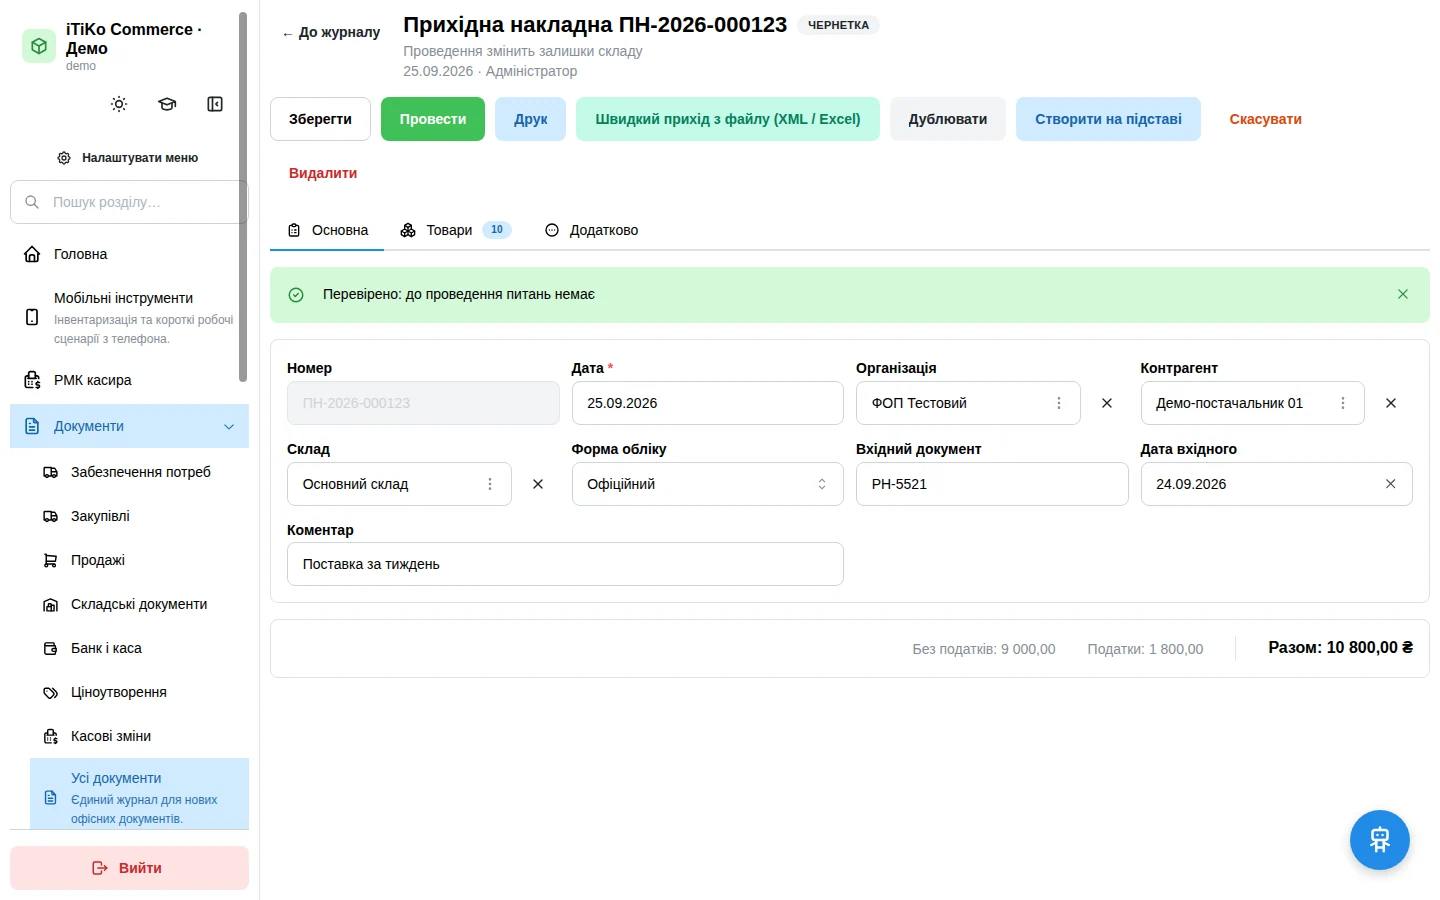Screen dimensions: 1440x900
Task: Click the iTiKo Commerce logo cube
Action: pos(39,46)
